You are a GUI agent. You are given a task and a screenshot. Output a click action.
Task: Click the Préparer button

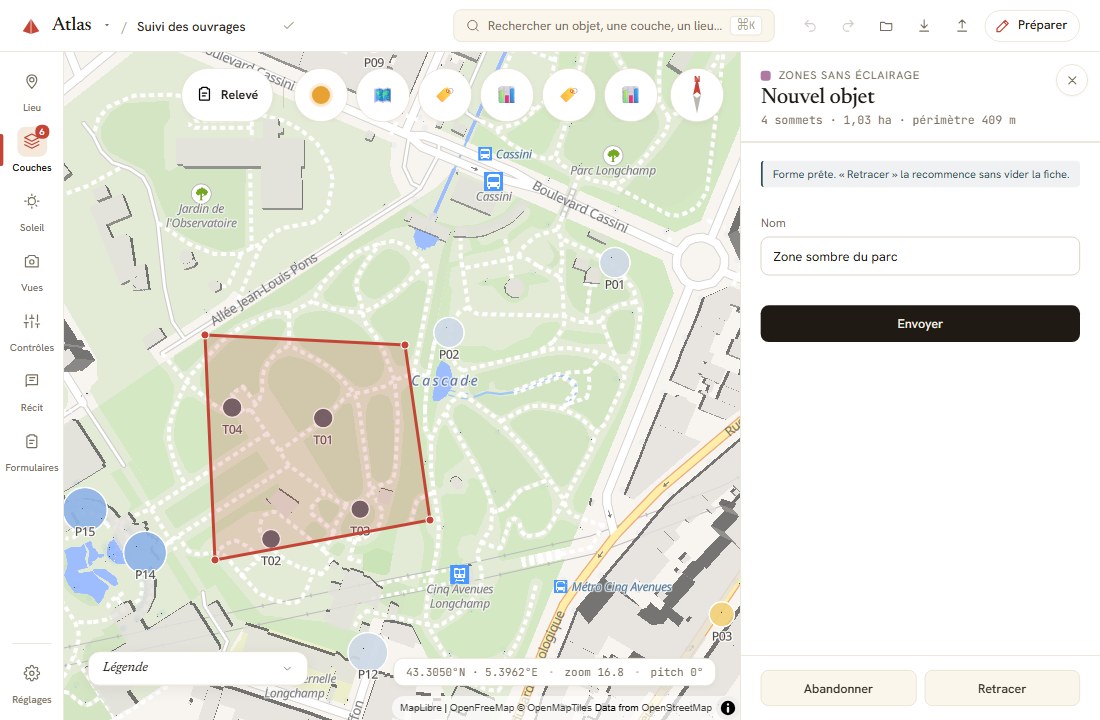point(1032,26)
